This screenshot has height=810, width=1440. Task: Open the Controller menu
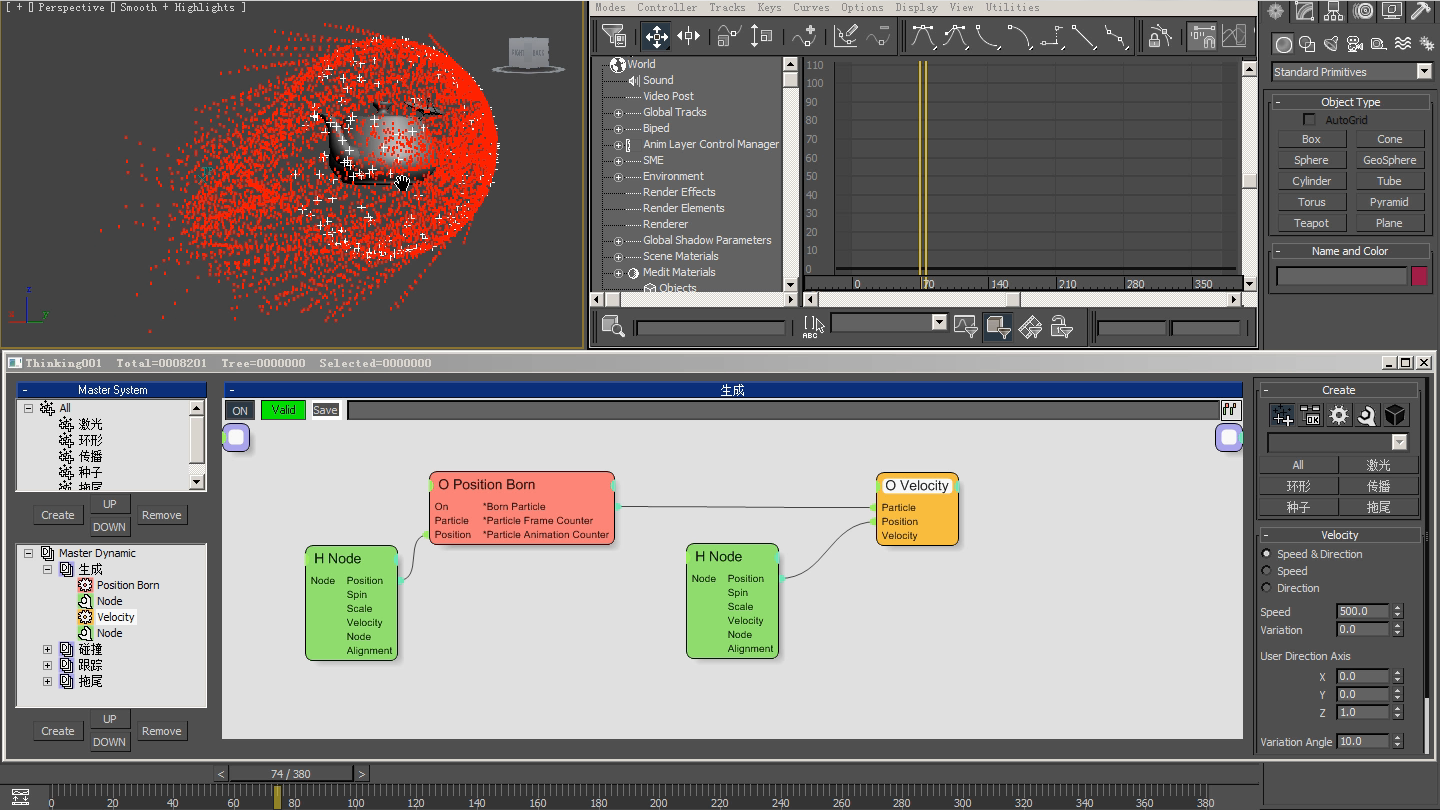667,7
